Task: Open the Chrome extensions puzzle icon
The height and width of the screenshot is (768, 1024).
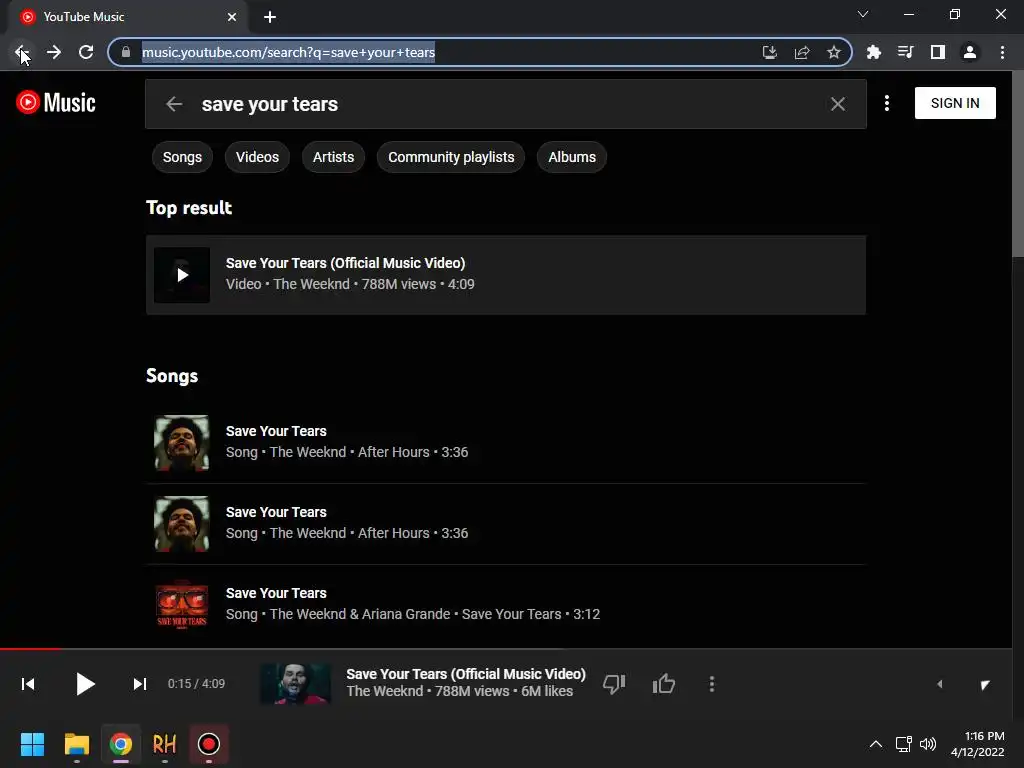Action: point(874,52)
